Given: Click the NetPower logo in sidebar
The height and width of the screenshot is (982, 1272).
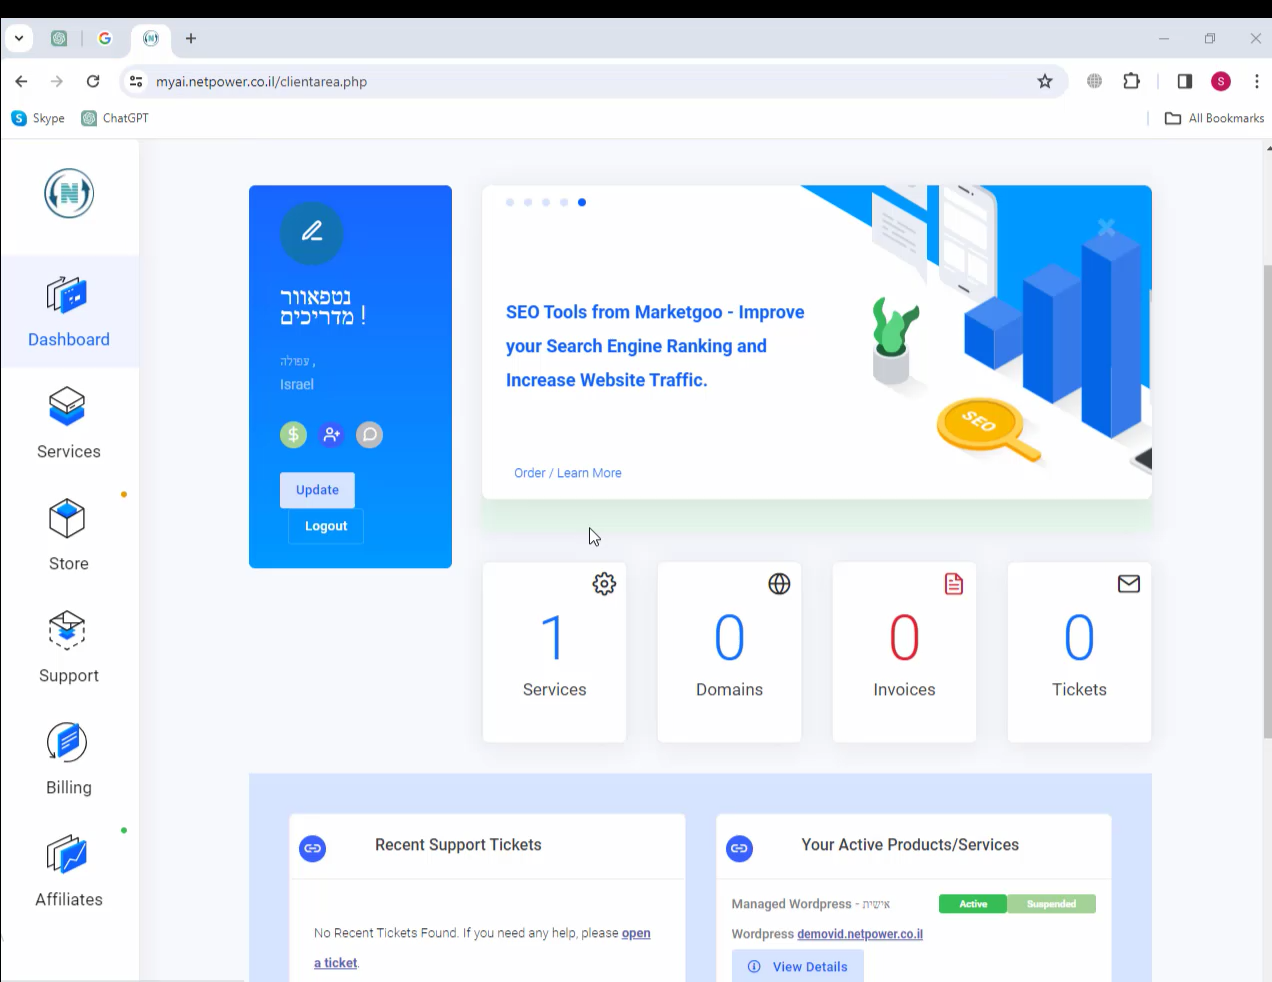Looking at the screenshot, I should 69,193.
